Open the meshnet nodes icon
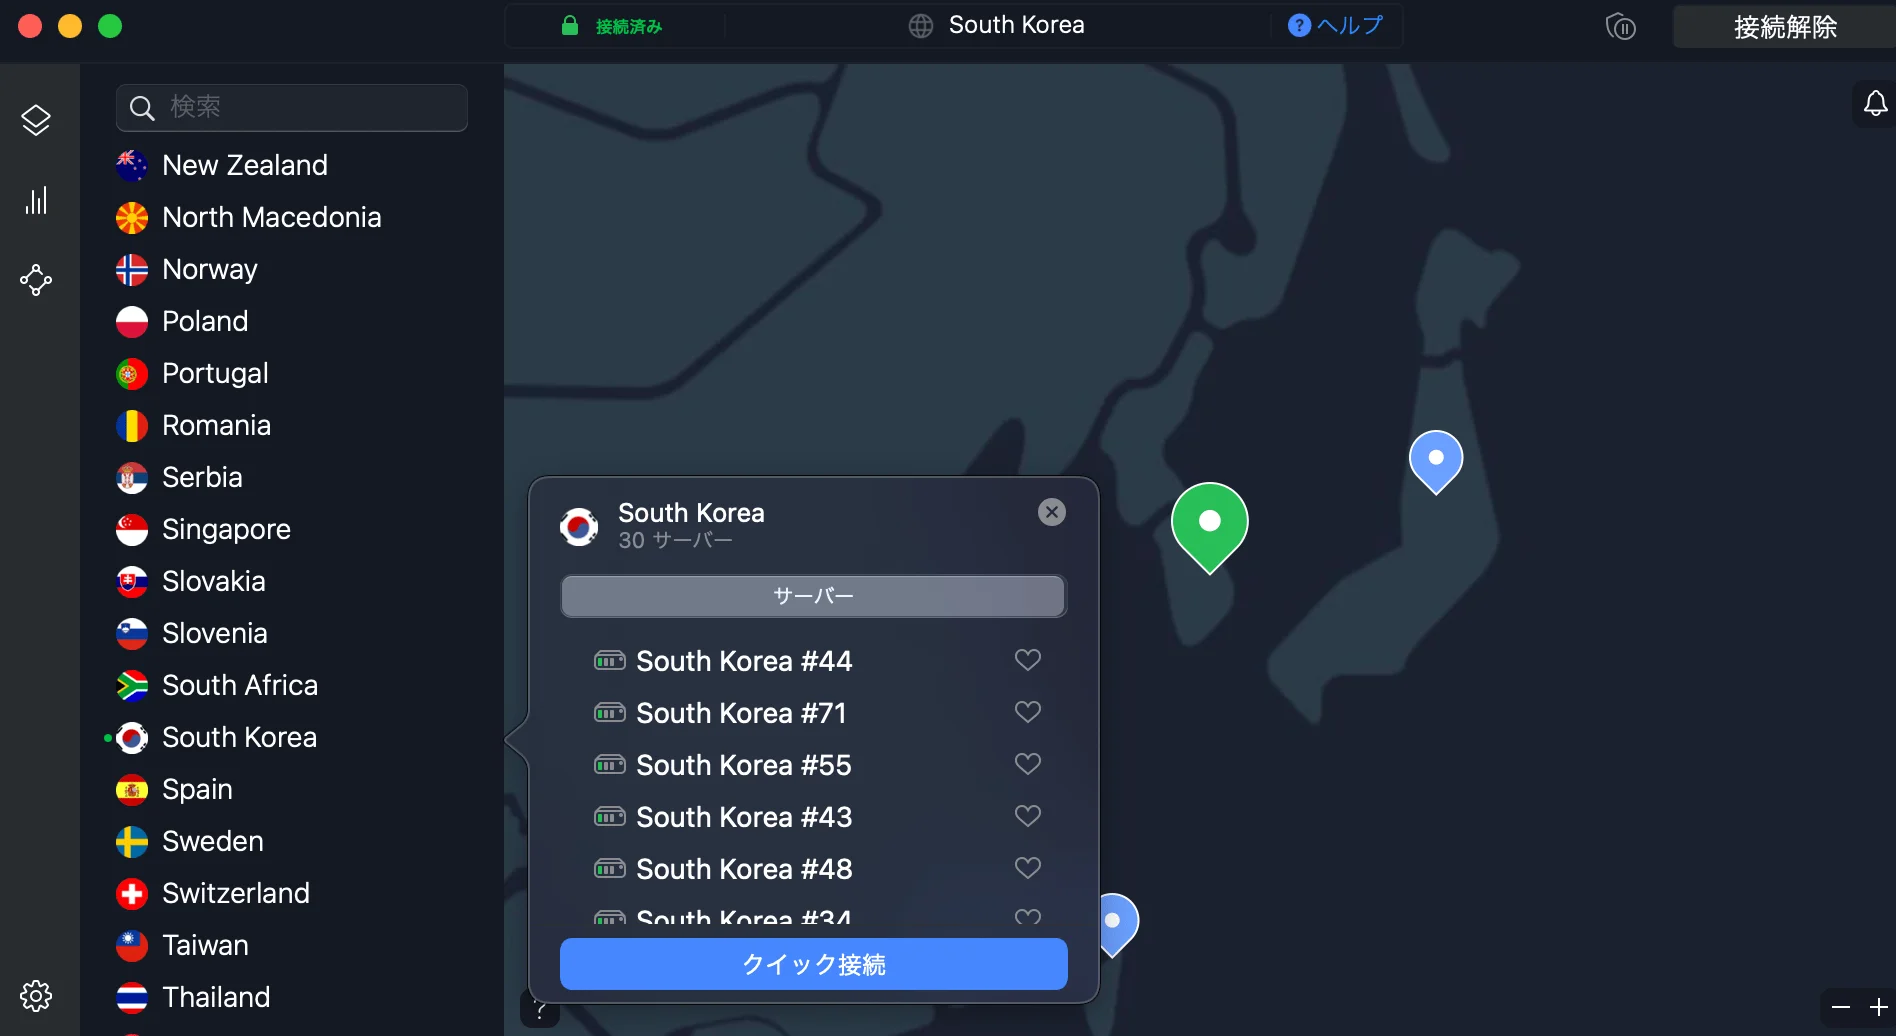The height and width of the screenshot is (1036, 1896). pos(36,280)
